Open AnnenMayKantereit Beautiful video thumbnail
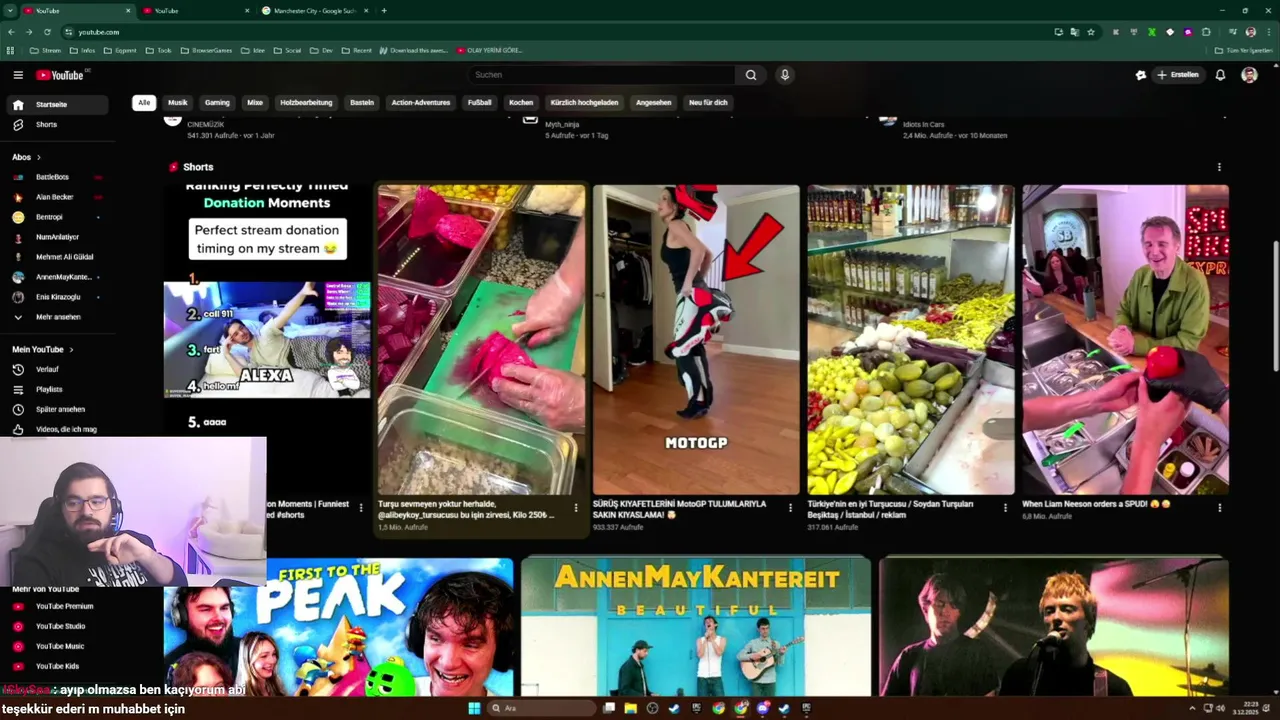The width and height of the screenshot is (1280, 720). tap(696, 627)
